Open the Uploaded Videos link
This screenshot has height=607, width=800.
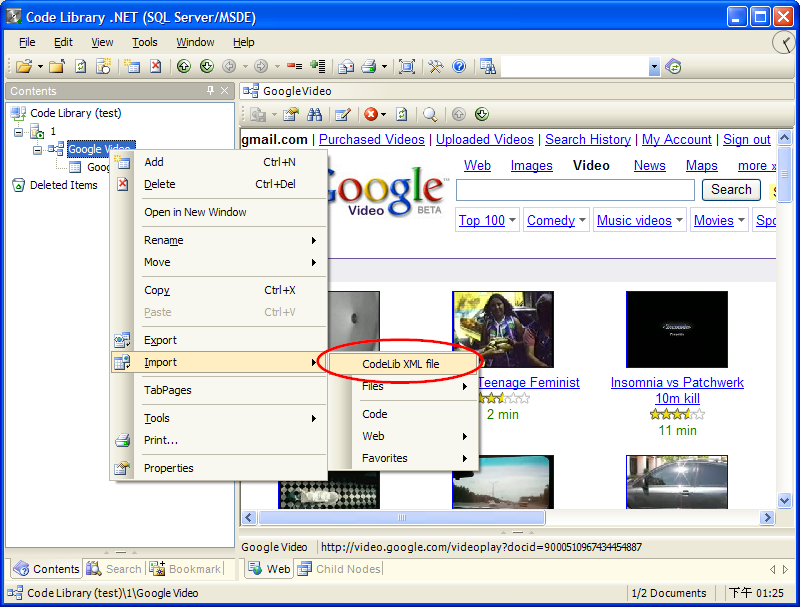(485, 139)
